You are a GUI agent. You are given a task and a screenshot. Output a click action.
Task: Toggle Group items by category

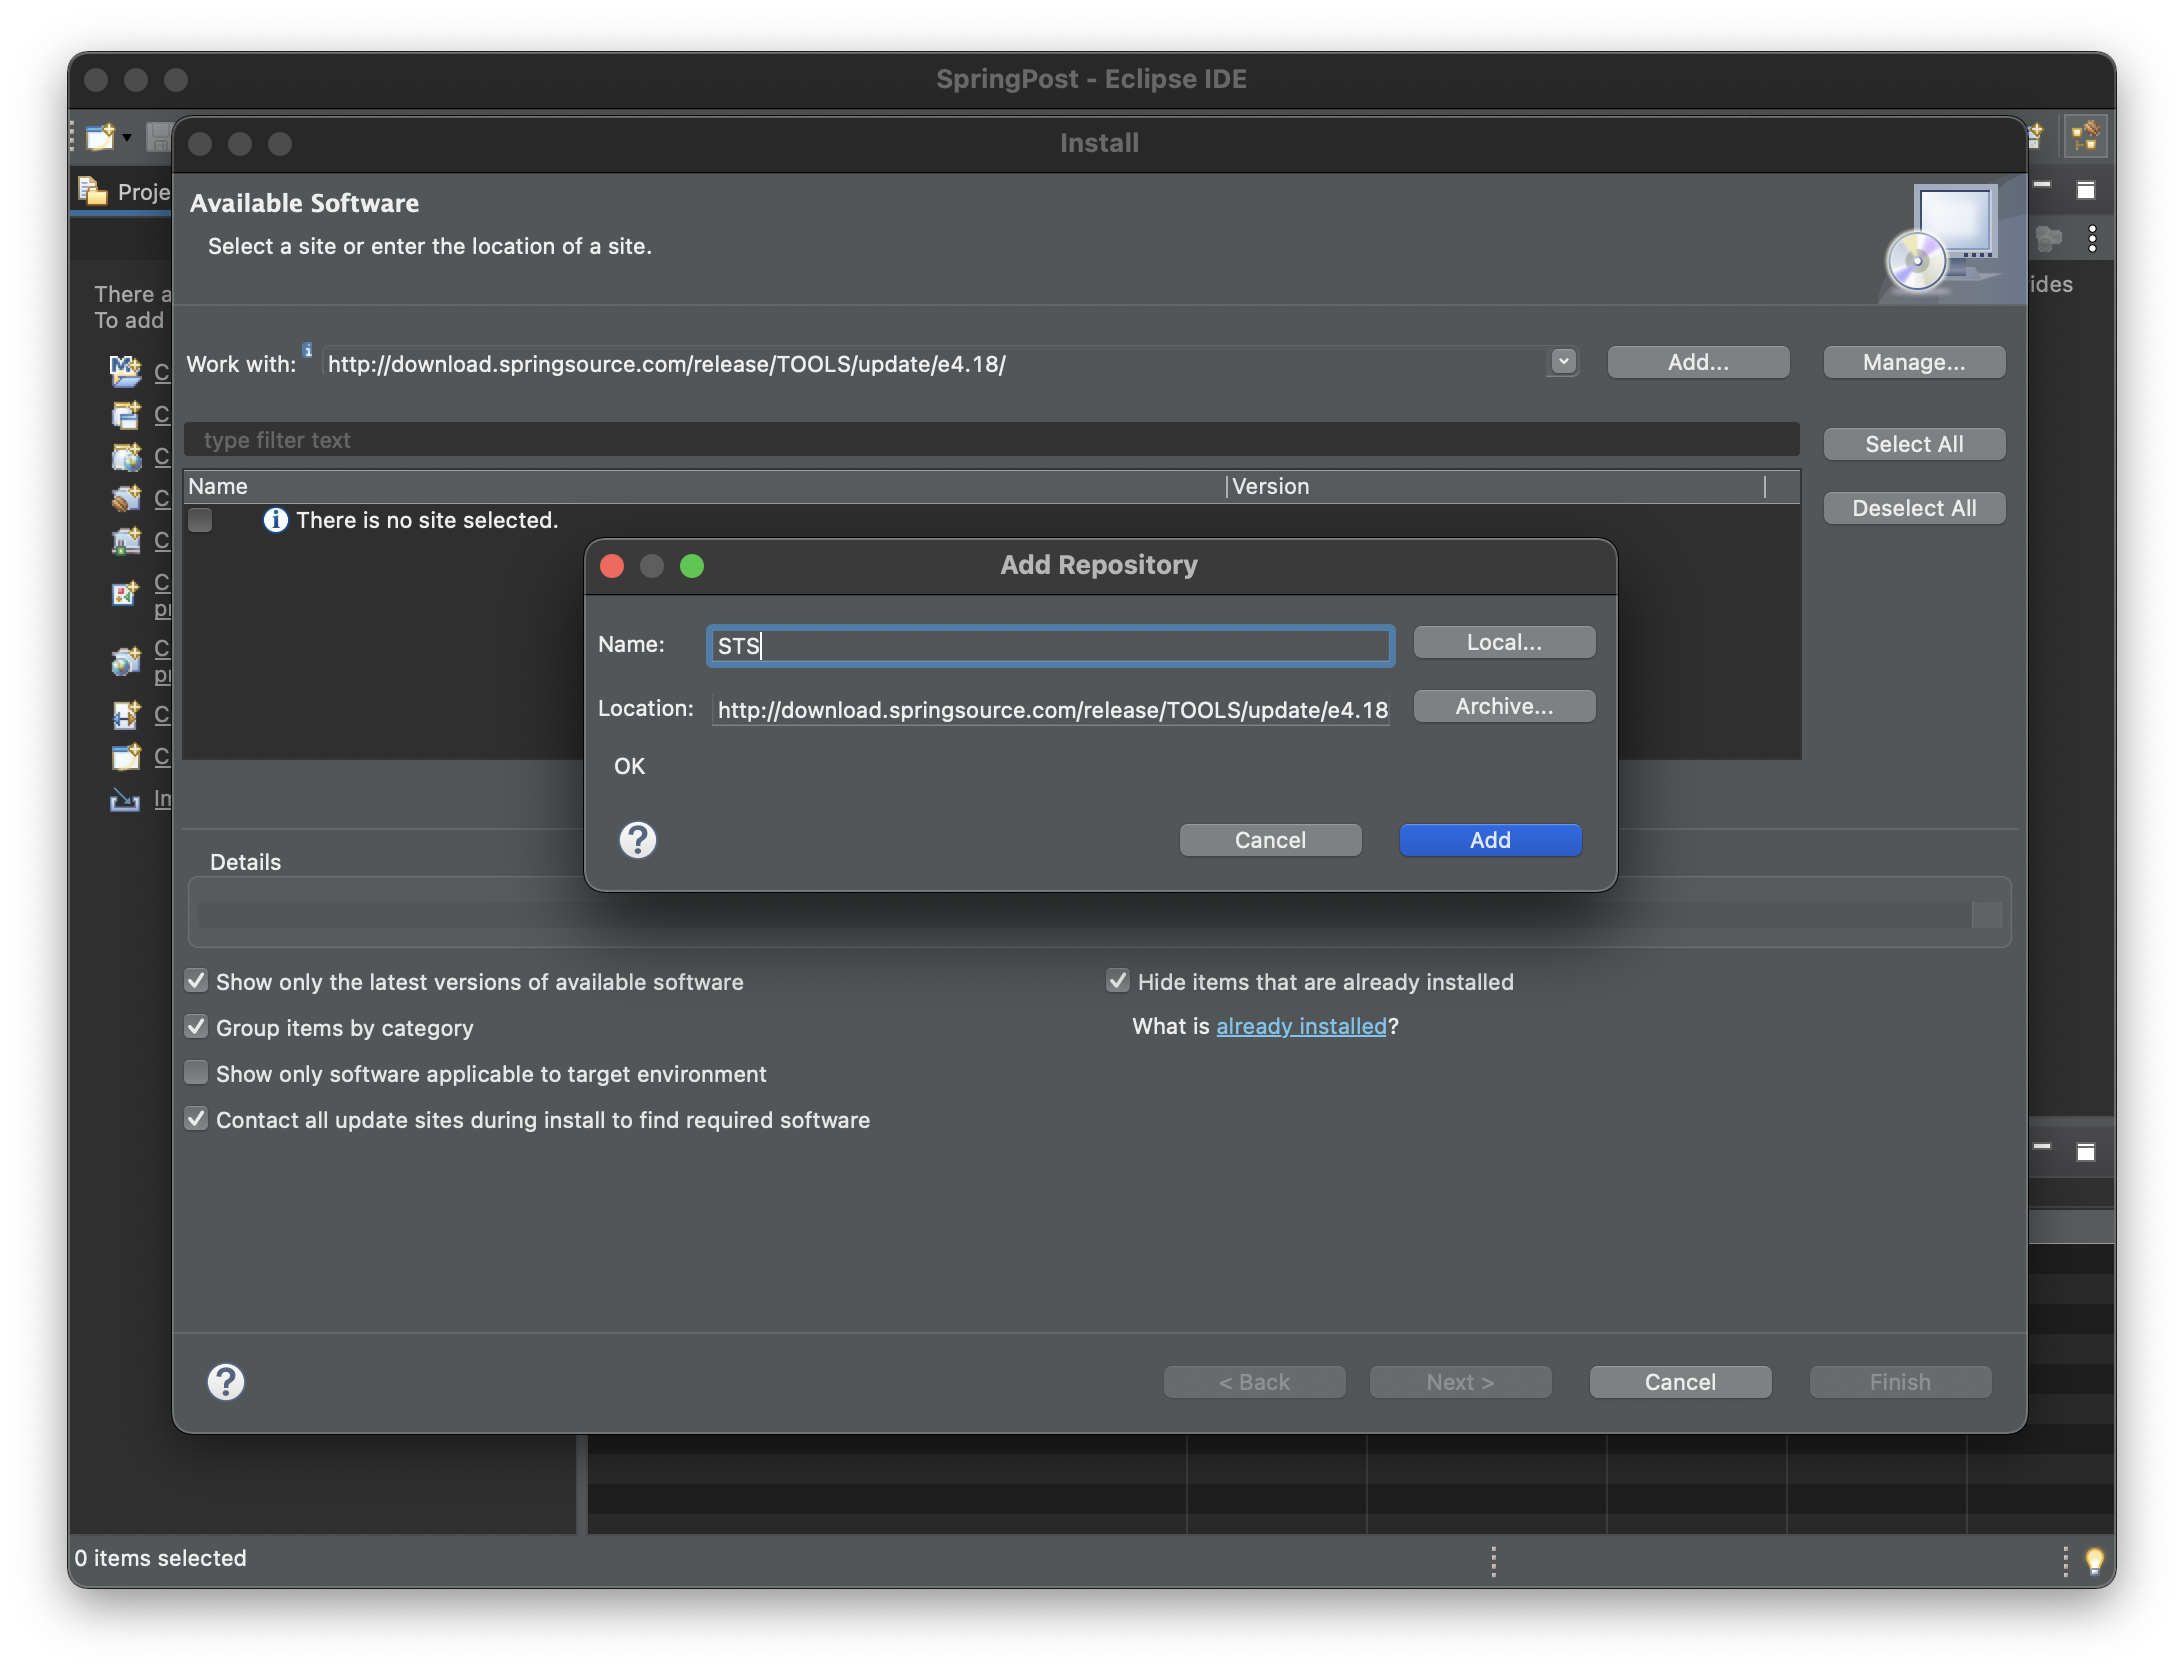pos(197,1027)
